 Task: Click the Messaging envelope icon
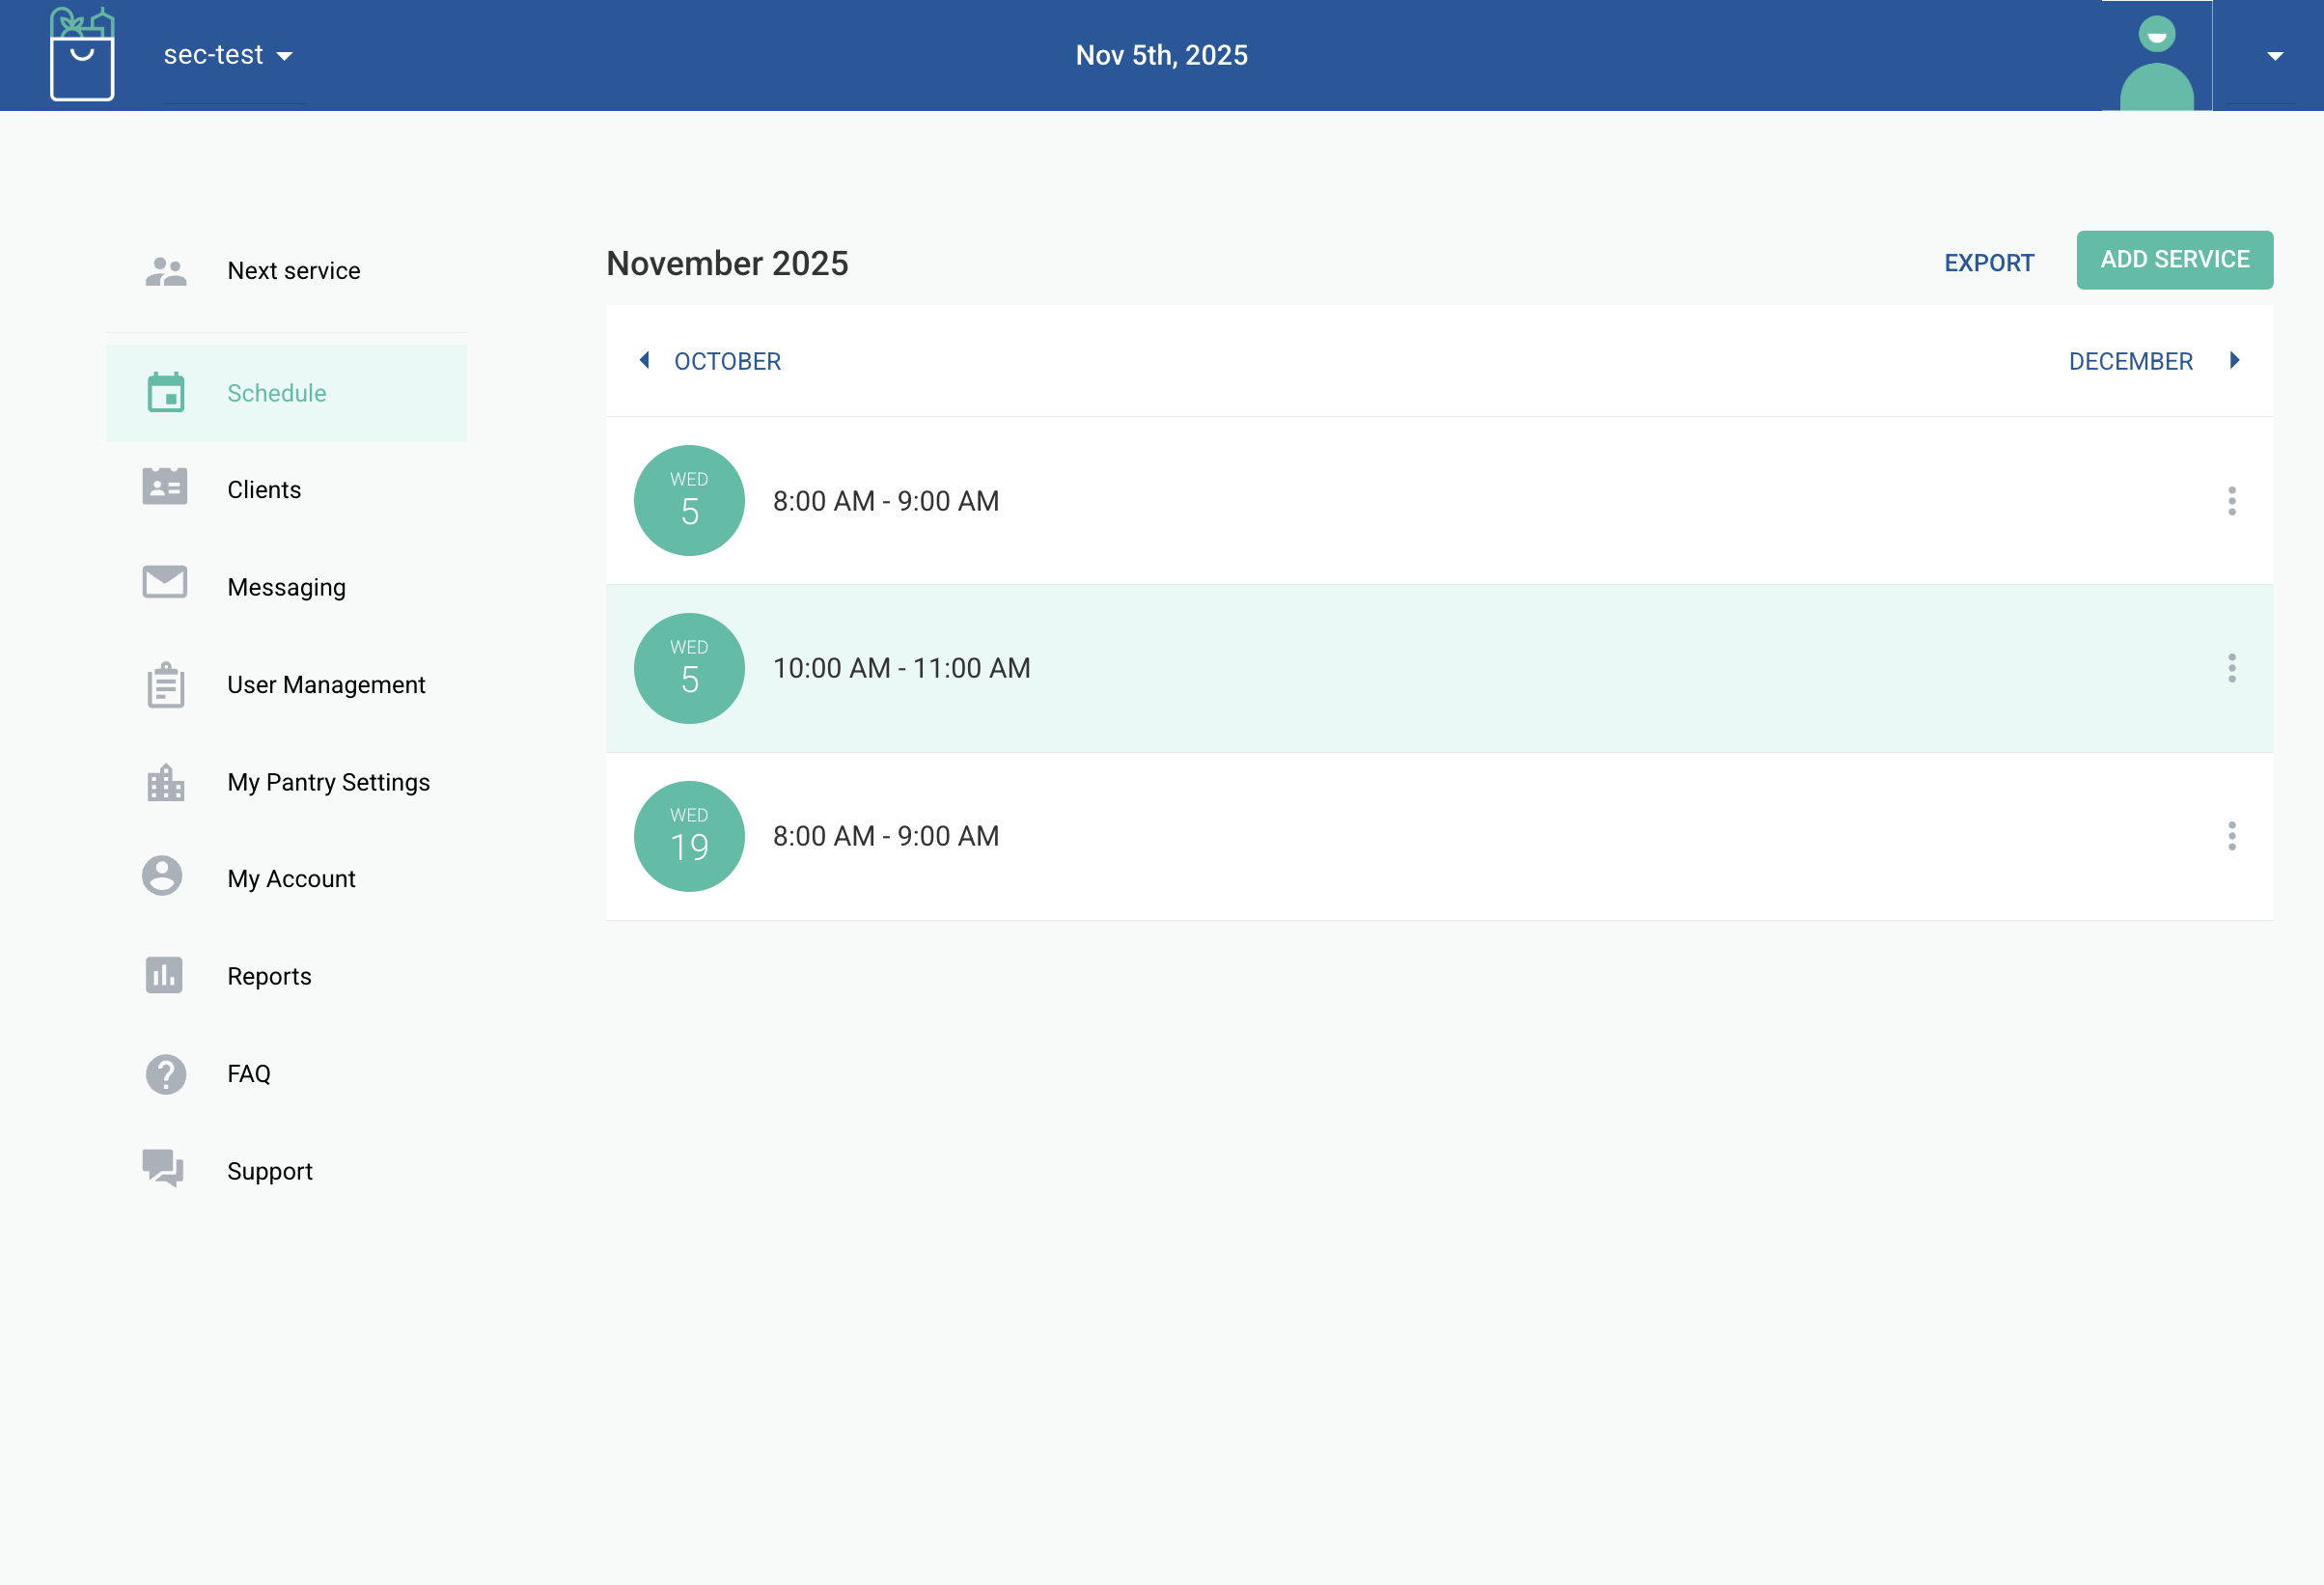tap(165, 582)
